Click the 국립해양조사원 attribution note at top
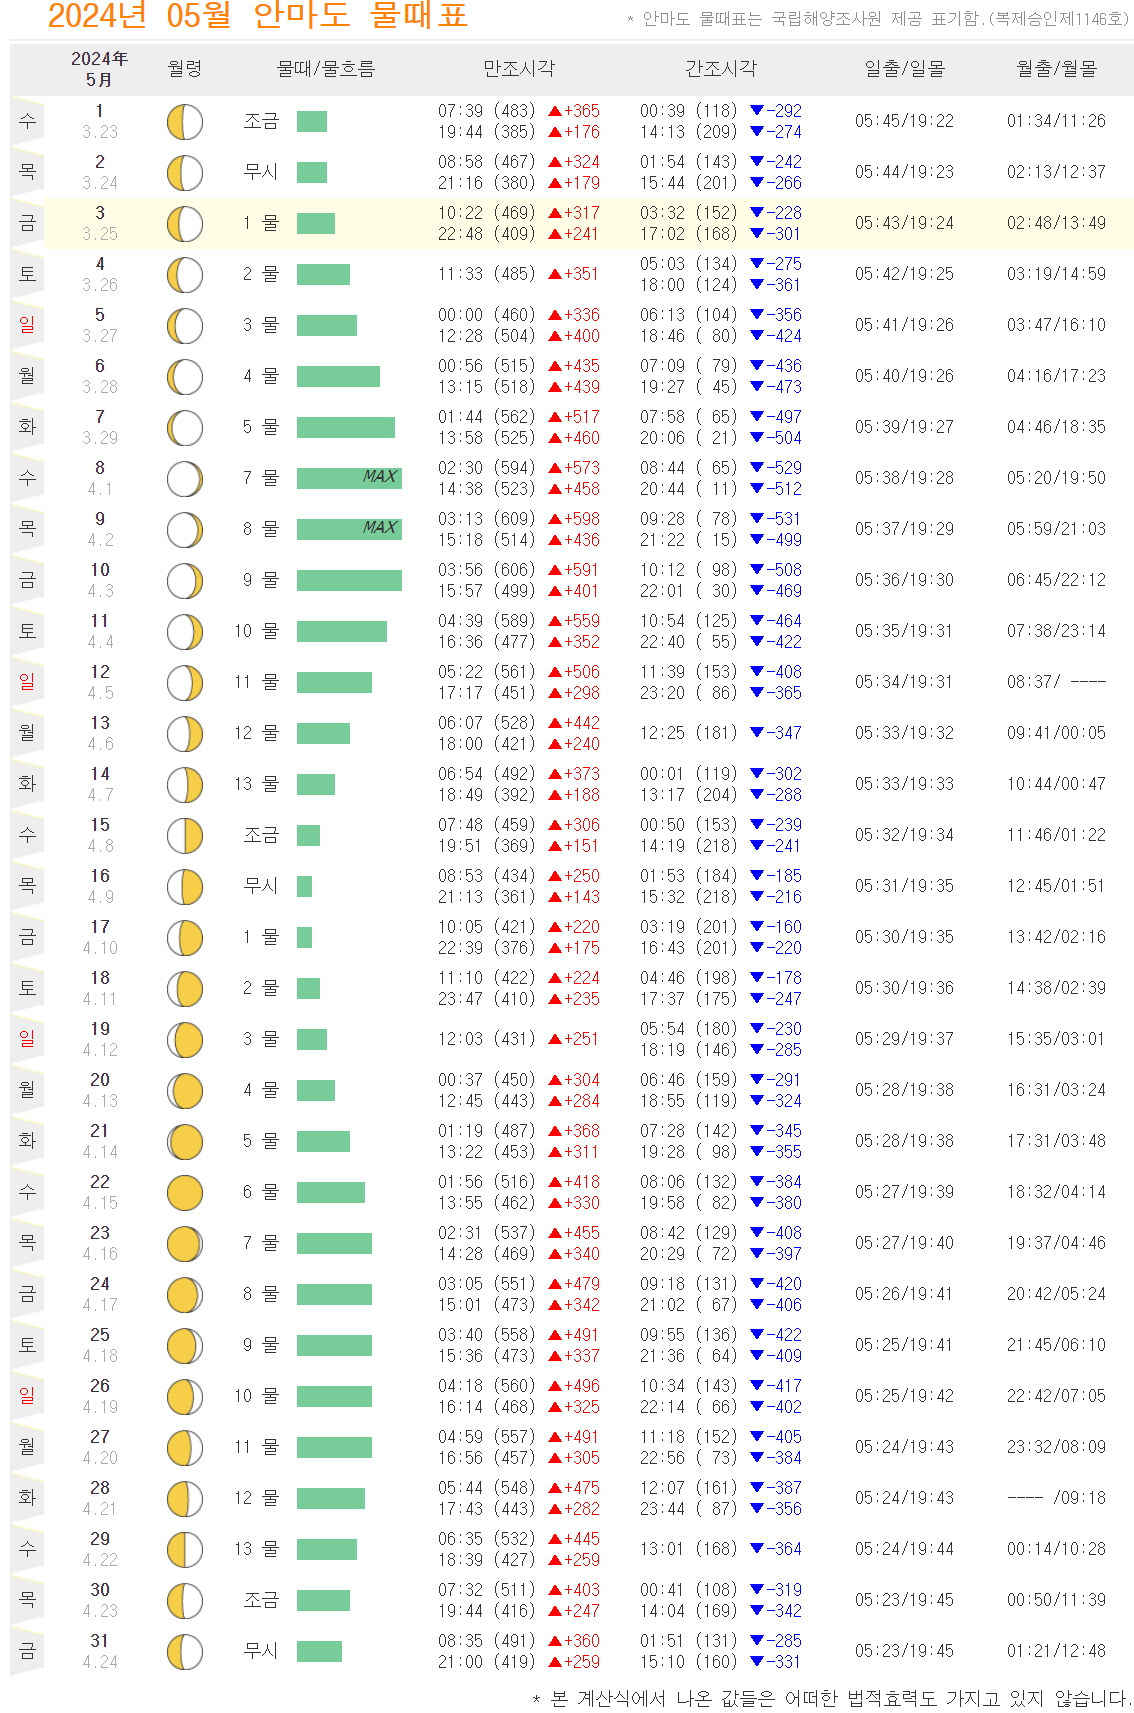 tap(879, 18)
